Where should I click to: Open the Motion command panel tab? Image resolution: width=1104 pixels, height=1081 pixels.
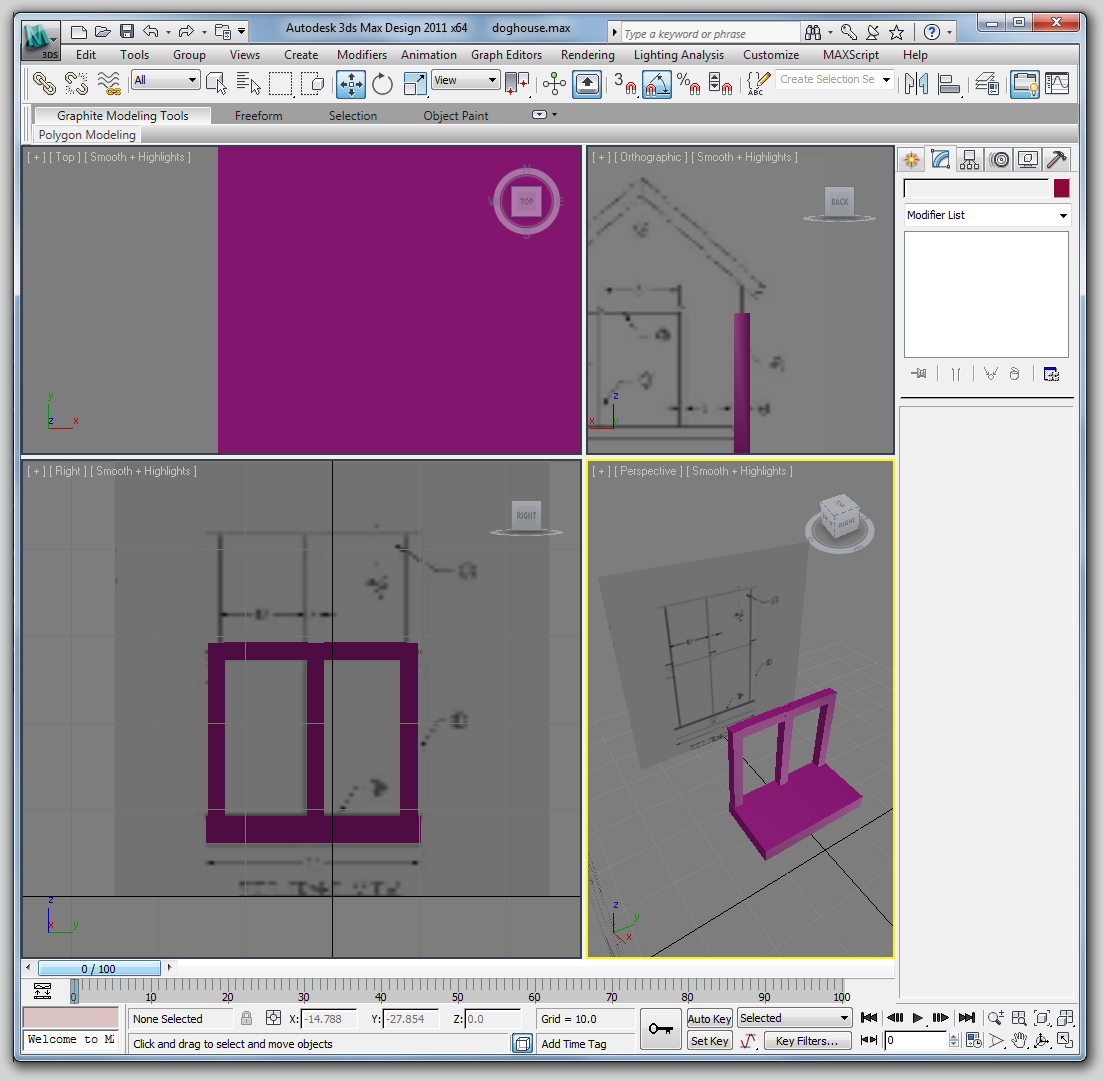tap(998, 160)
